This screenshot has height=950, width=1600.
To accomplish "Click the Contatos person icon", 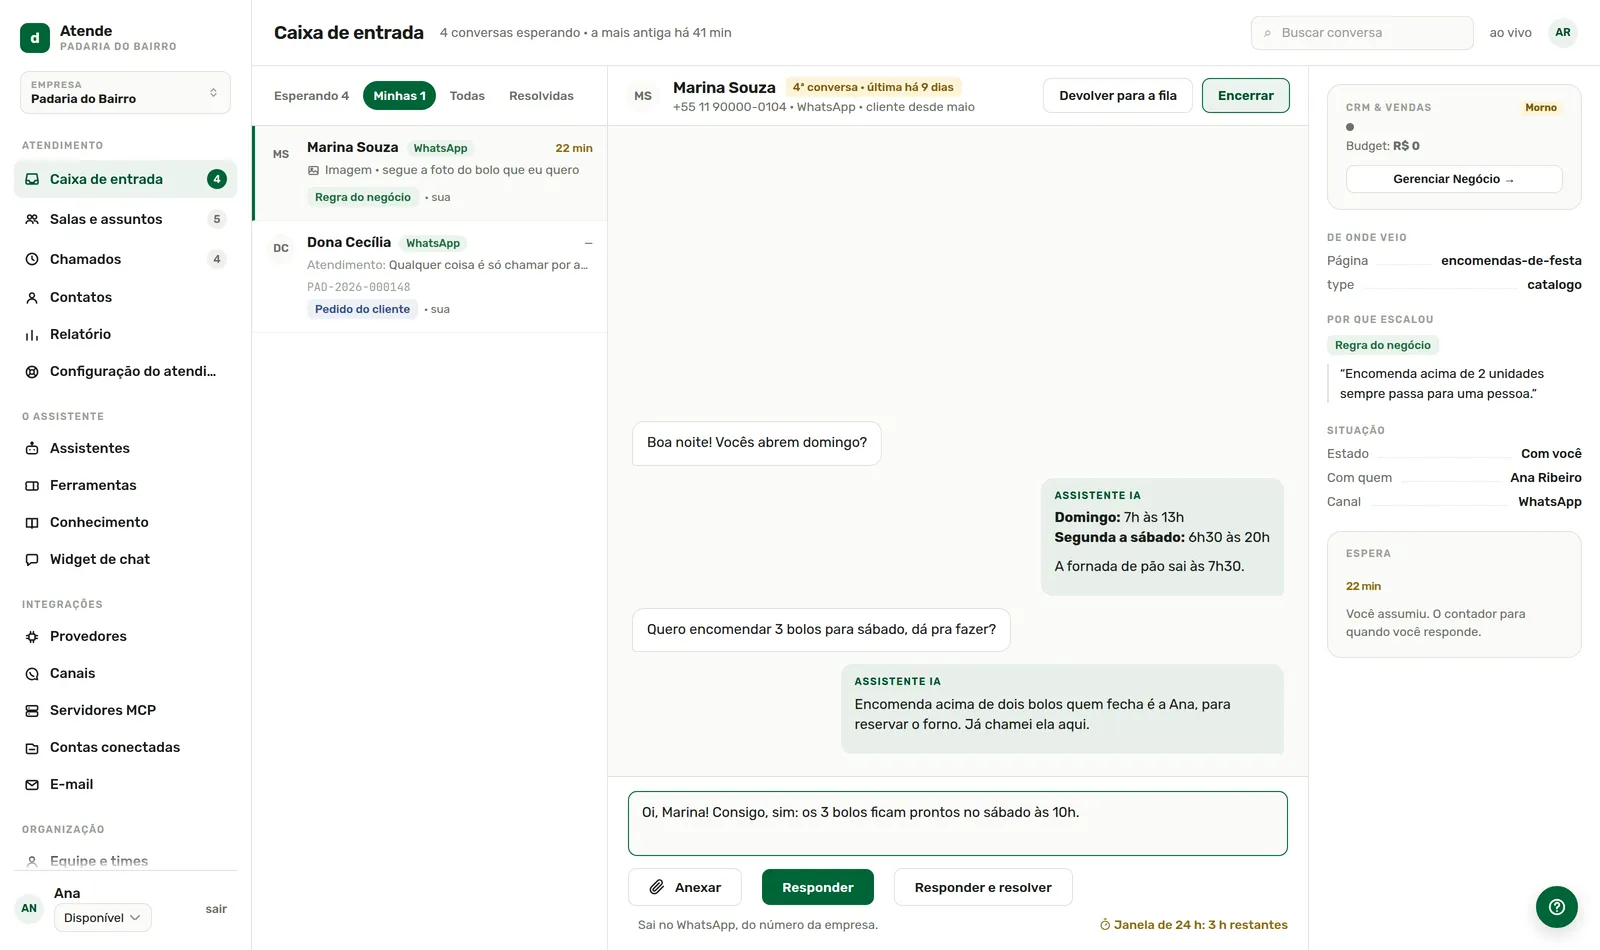I will point(32,297).
